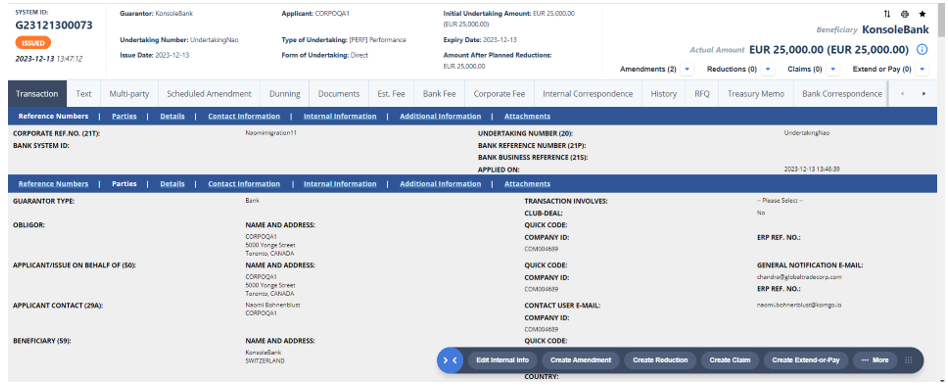Screen dimensions: 948x387
Task: Select email naomi.bohnenblust@komgo.io
Action: (799, 305)
